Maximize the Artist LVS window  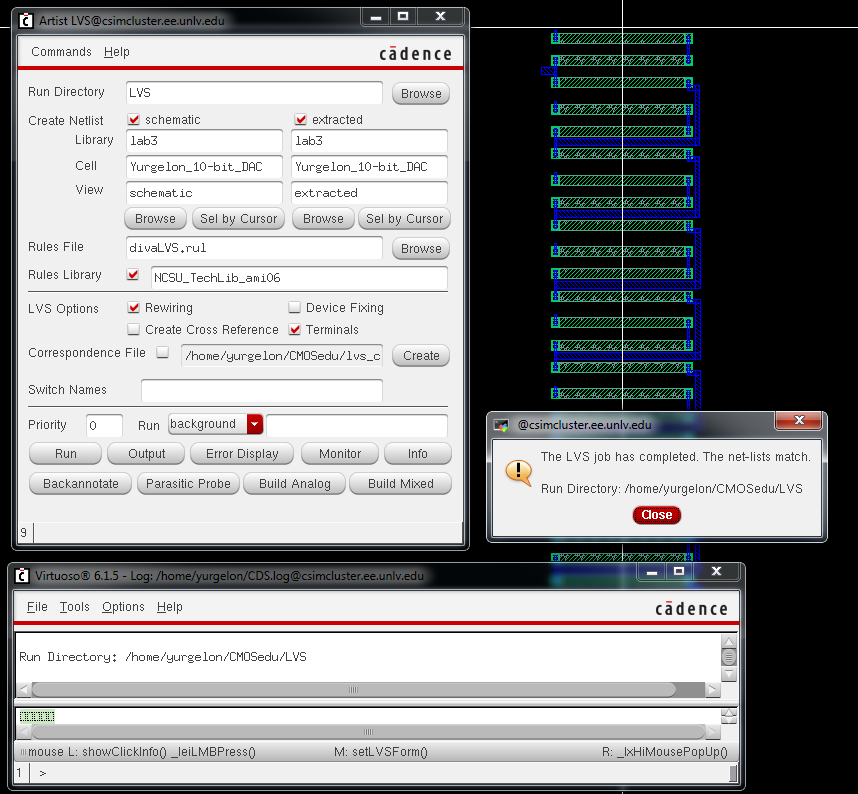point(401,18)
